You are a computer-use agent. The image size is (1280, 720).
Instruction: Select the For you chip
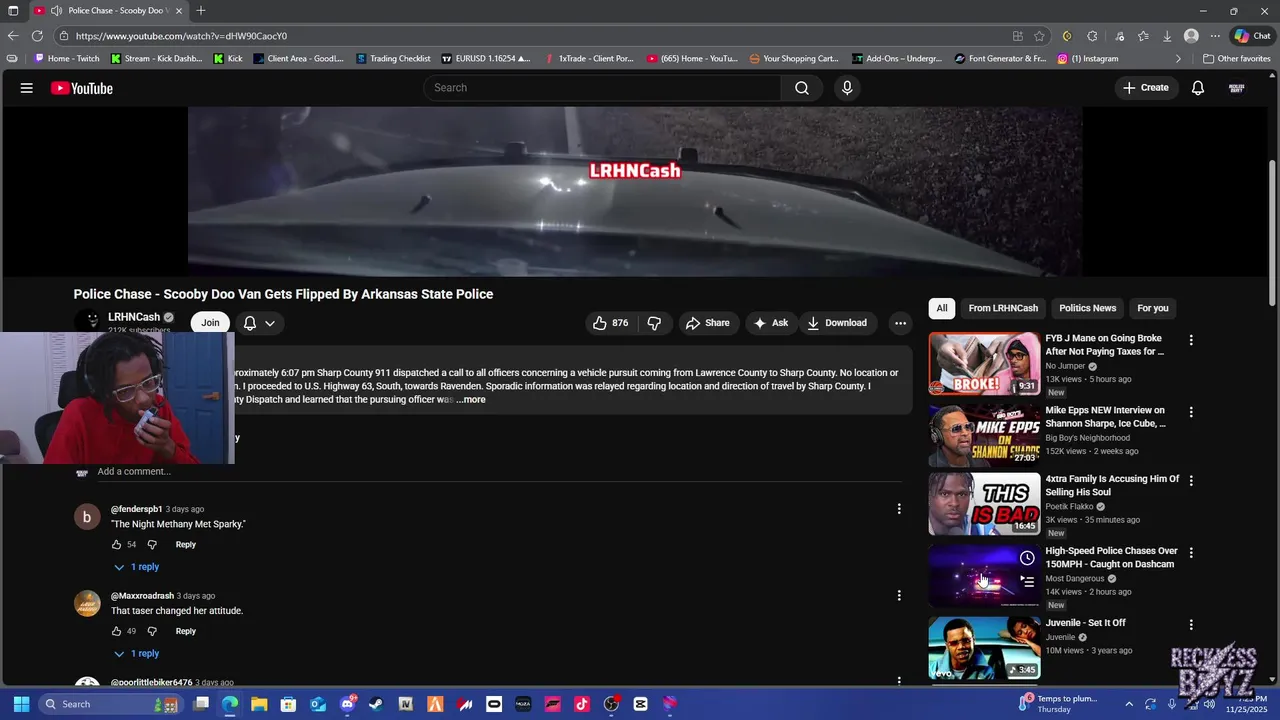(x=1153, y=308)
